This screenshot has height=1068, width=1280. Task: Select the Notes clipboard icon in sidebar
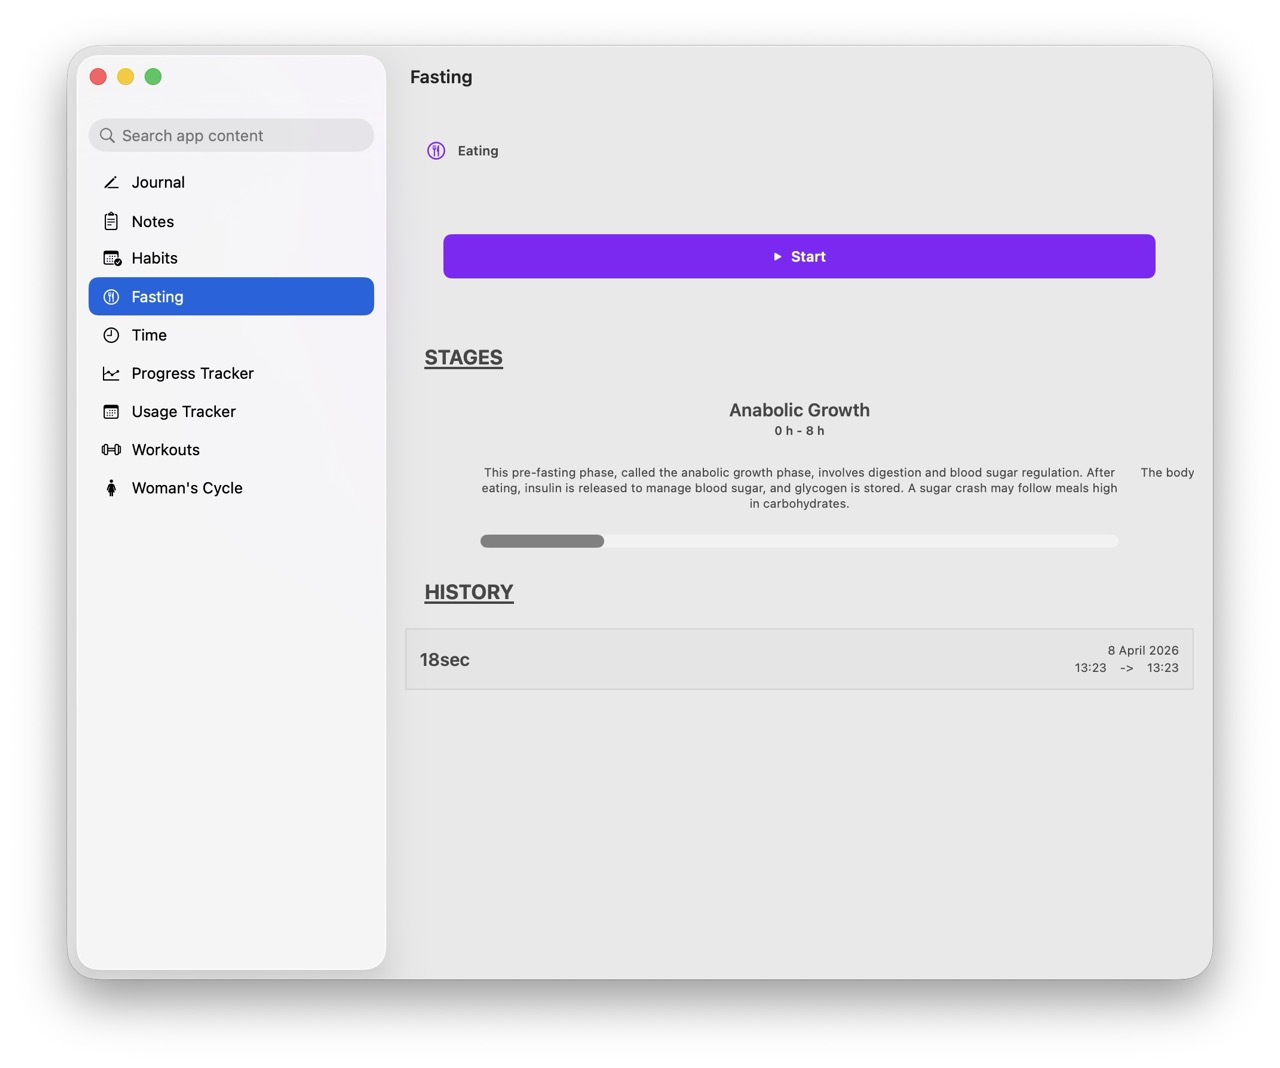113,221
